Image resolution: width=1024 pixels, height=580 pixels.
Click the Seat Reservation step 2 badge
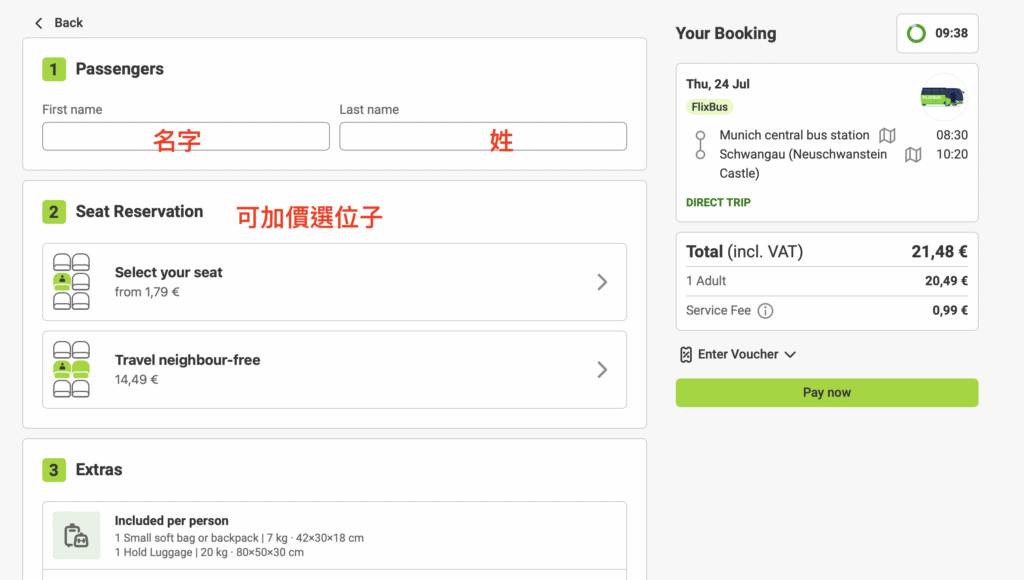tap(54, 212)
